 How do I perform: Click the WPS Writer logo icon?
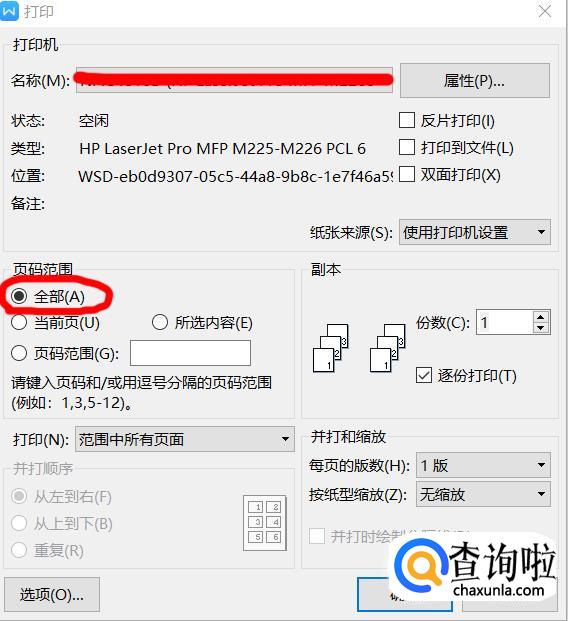10,11
